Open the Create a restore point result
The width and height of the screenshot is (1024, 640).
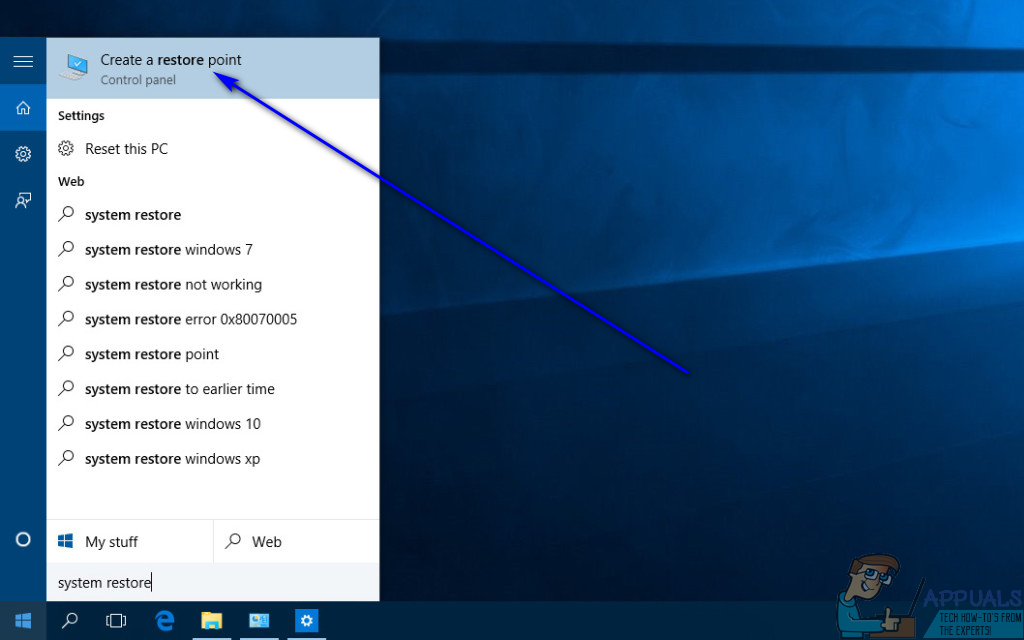click(x=213, y=69)
